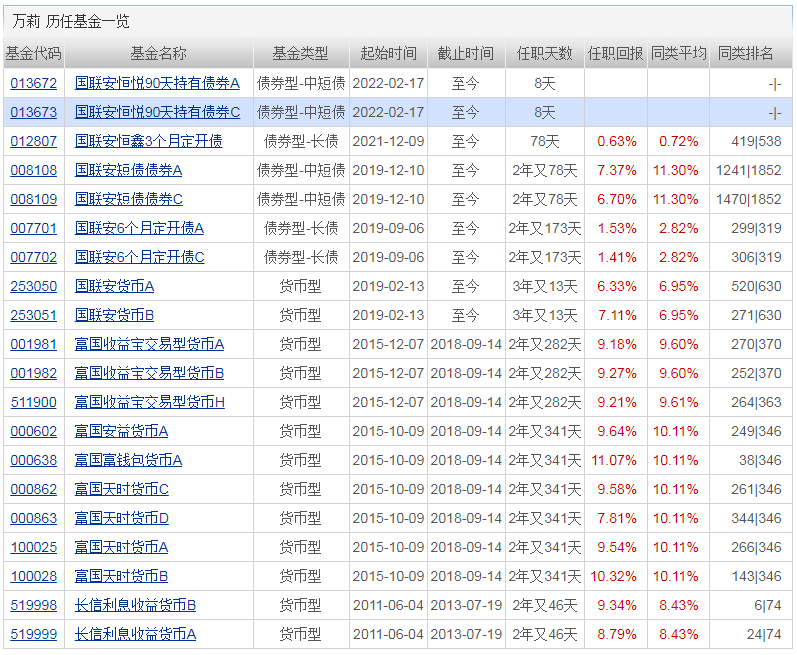Open fund code 008108
This screenshot has width=797, height=655.
[x=33, y=170]
